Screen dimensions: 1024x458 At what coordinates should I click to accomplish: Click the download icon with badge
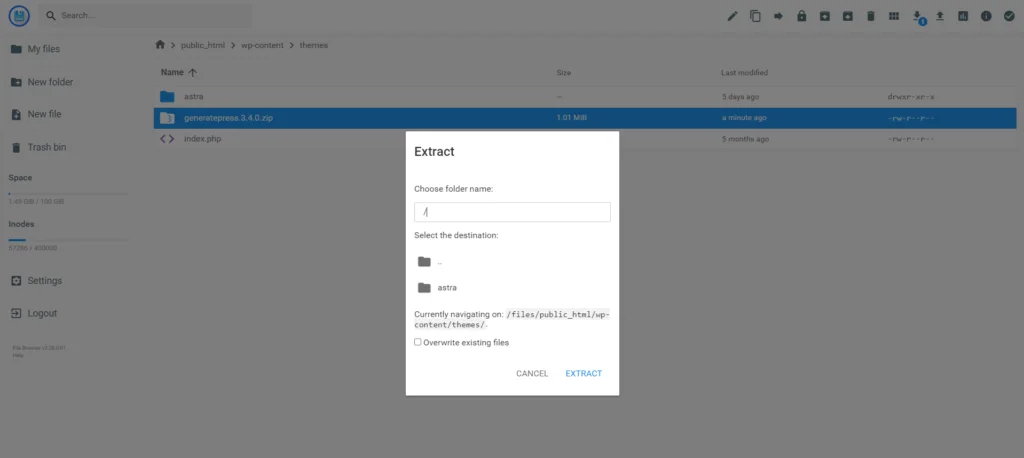(918, 17)
